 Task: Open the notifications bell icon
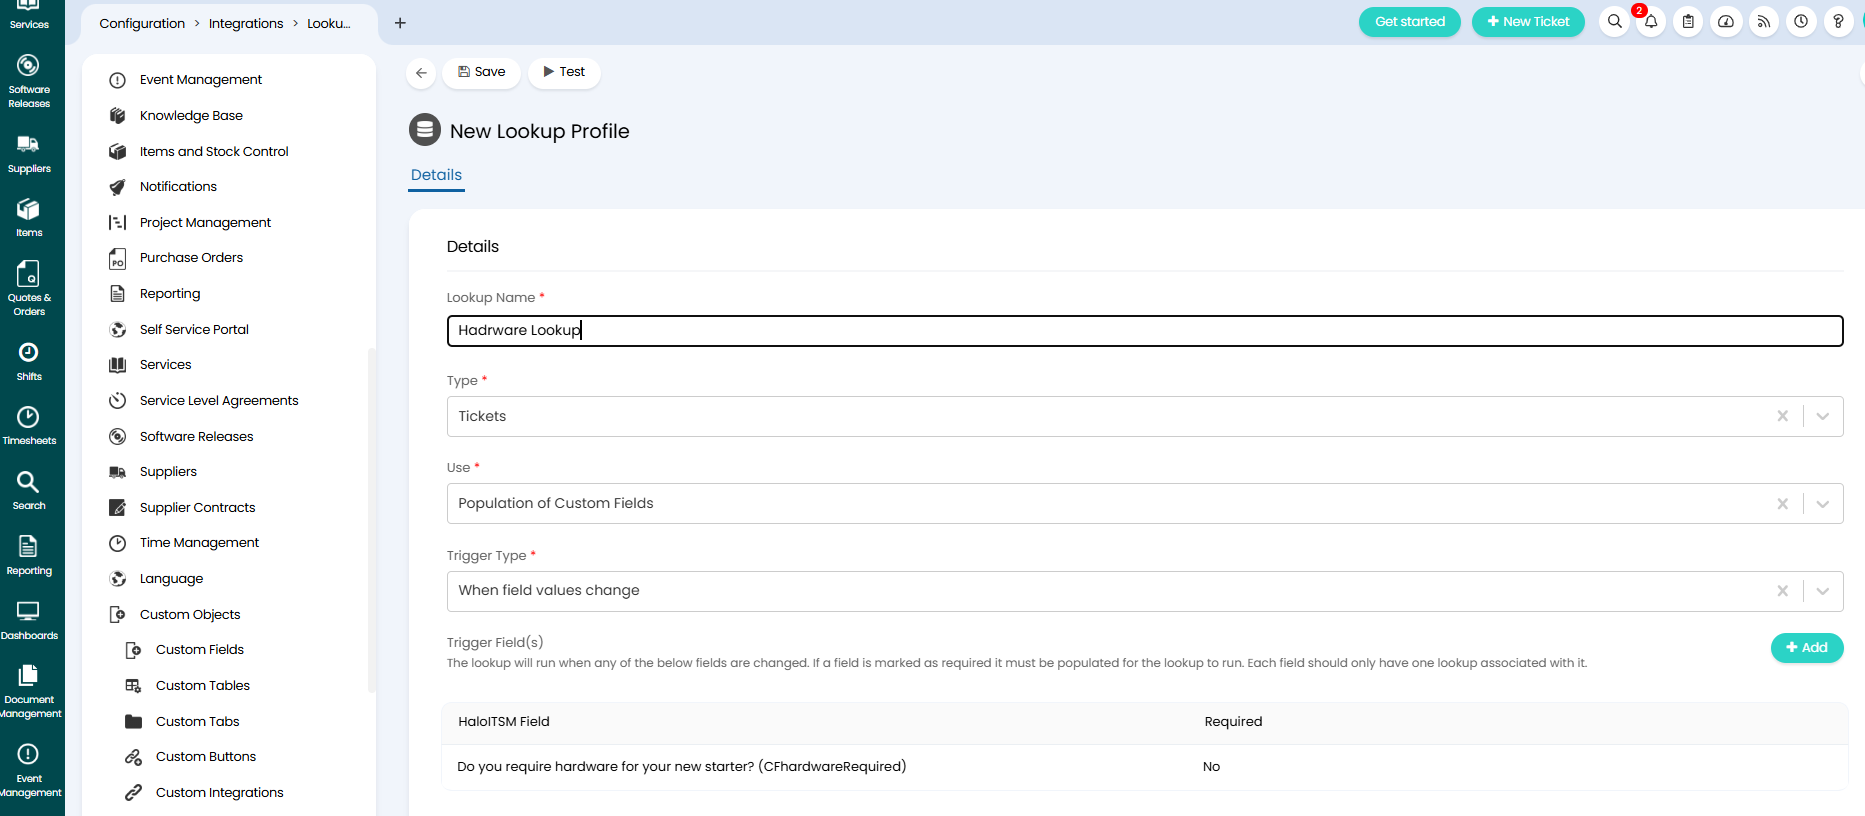pyautogui.click(x=1651, y=22)
